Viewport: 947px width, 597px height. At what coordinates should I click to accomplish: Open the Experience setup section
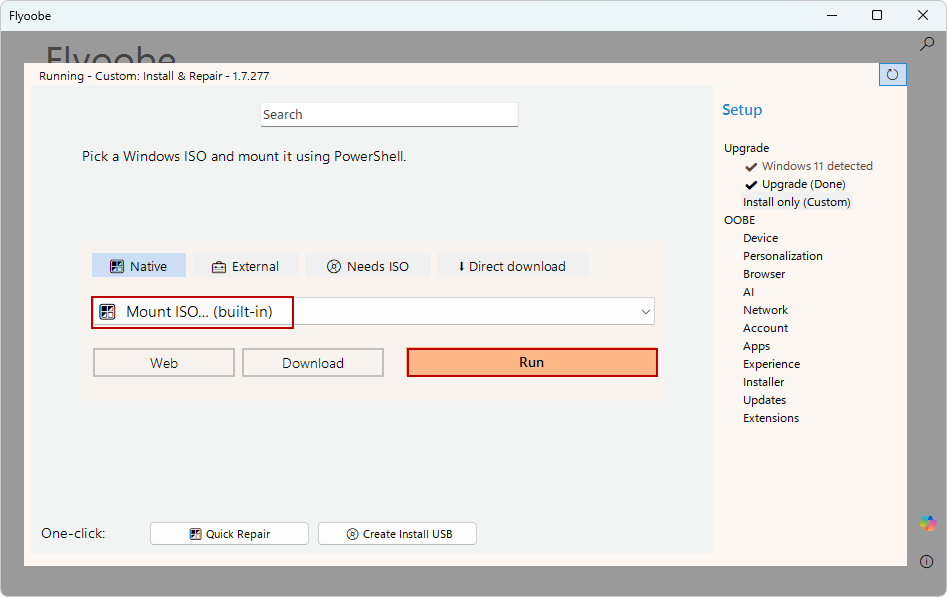click(771, 364)
